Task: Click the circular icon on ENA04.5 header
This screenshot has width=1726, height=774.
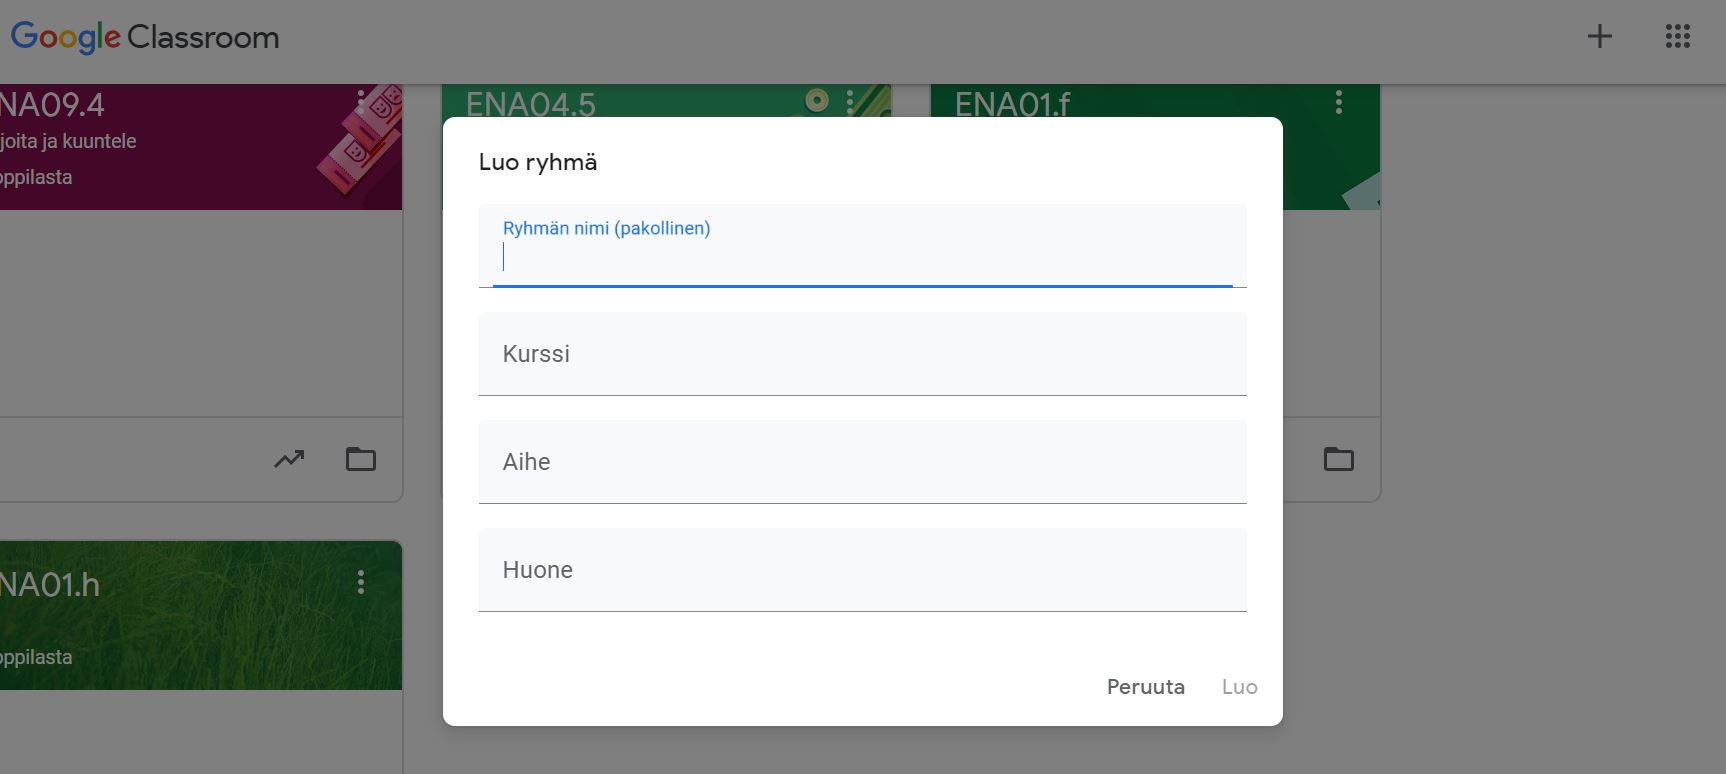Action: click(x=817, y=100)
